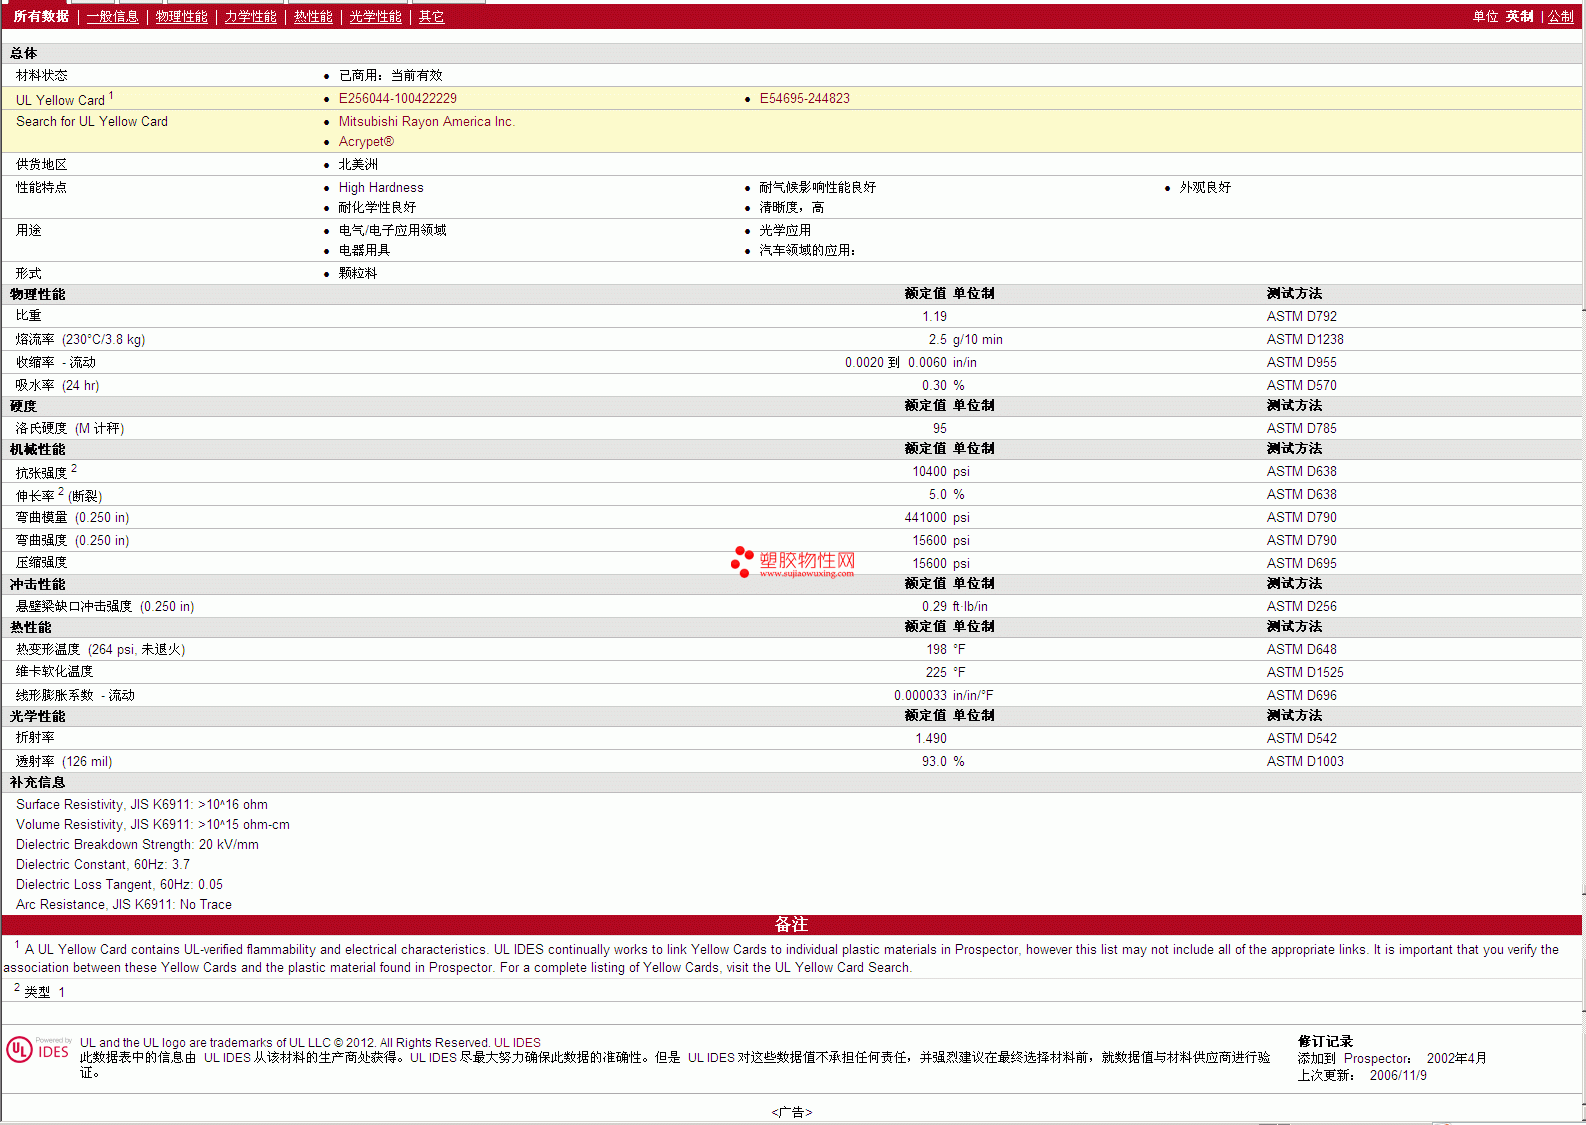Select 英制 unit option
Screen dimensions: 1586x1125
[x=1519, y=17]
